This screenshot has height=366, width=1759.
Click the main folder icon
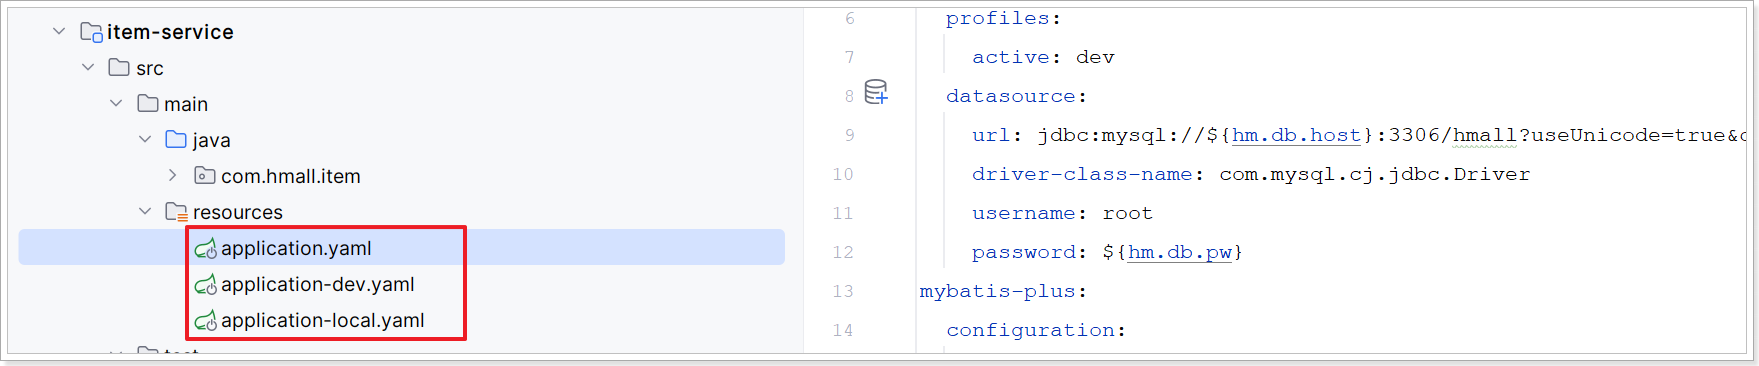(x=148, y=104)
